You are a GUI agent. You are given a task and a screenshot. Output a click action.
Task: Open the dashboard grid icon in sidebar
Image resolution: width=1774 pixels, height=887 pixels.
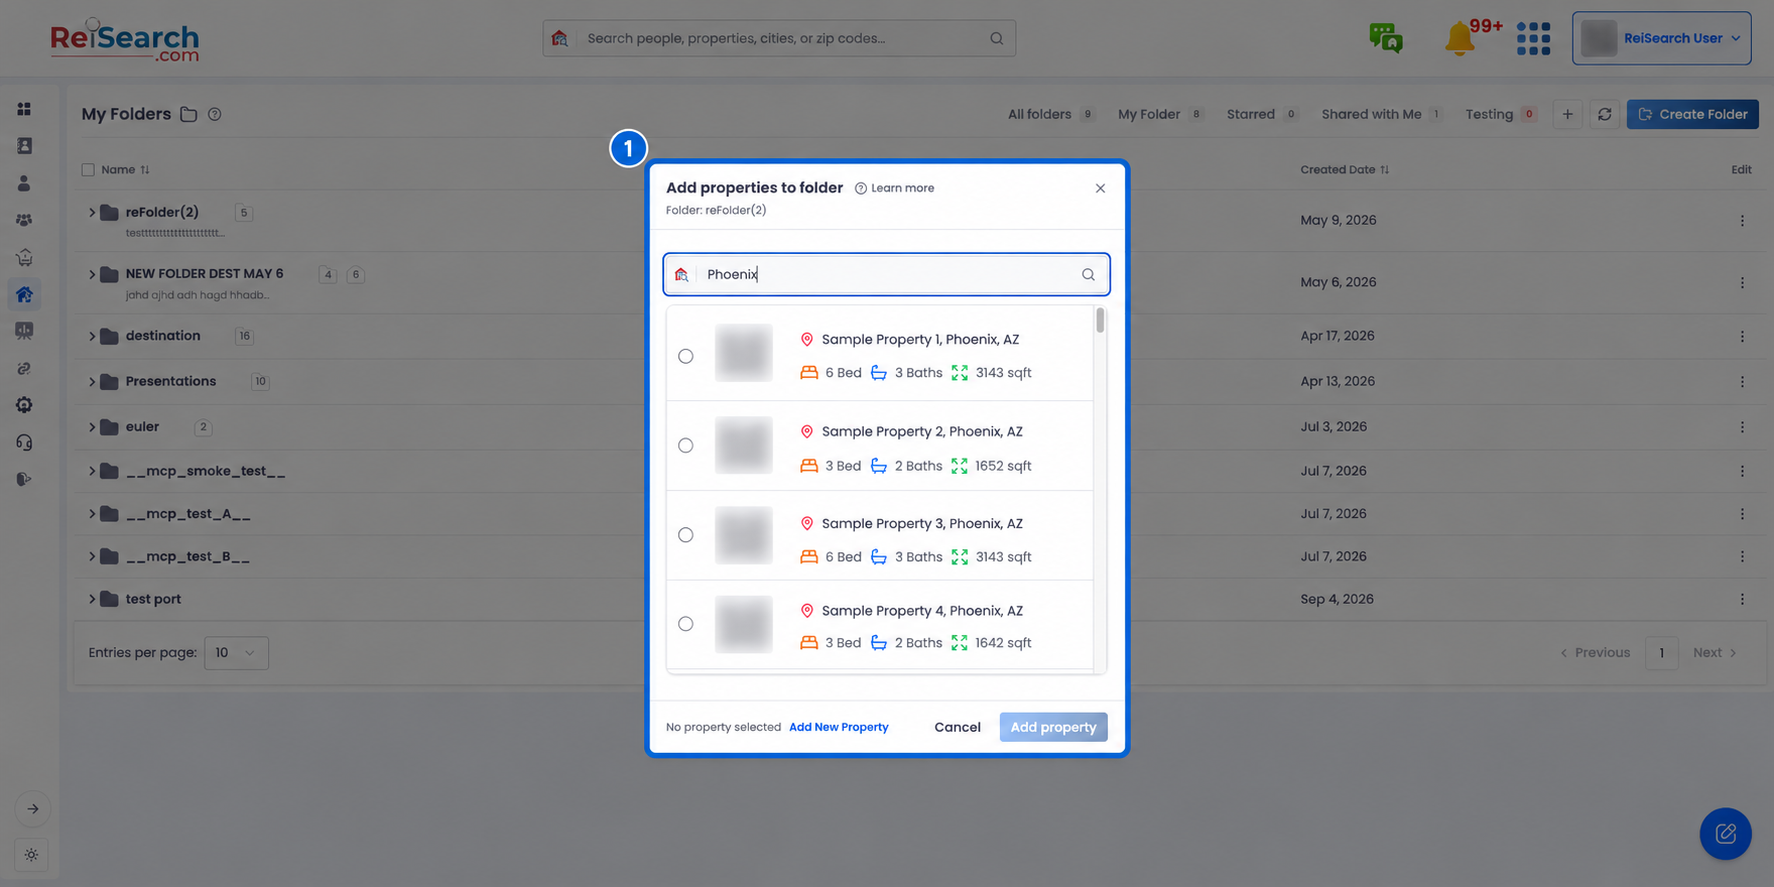(24, 109)
